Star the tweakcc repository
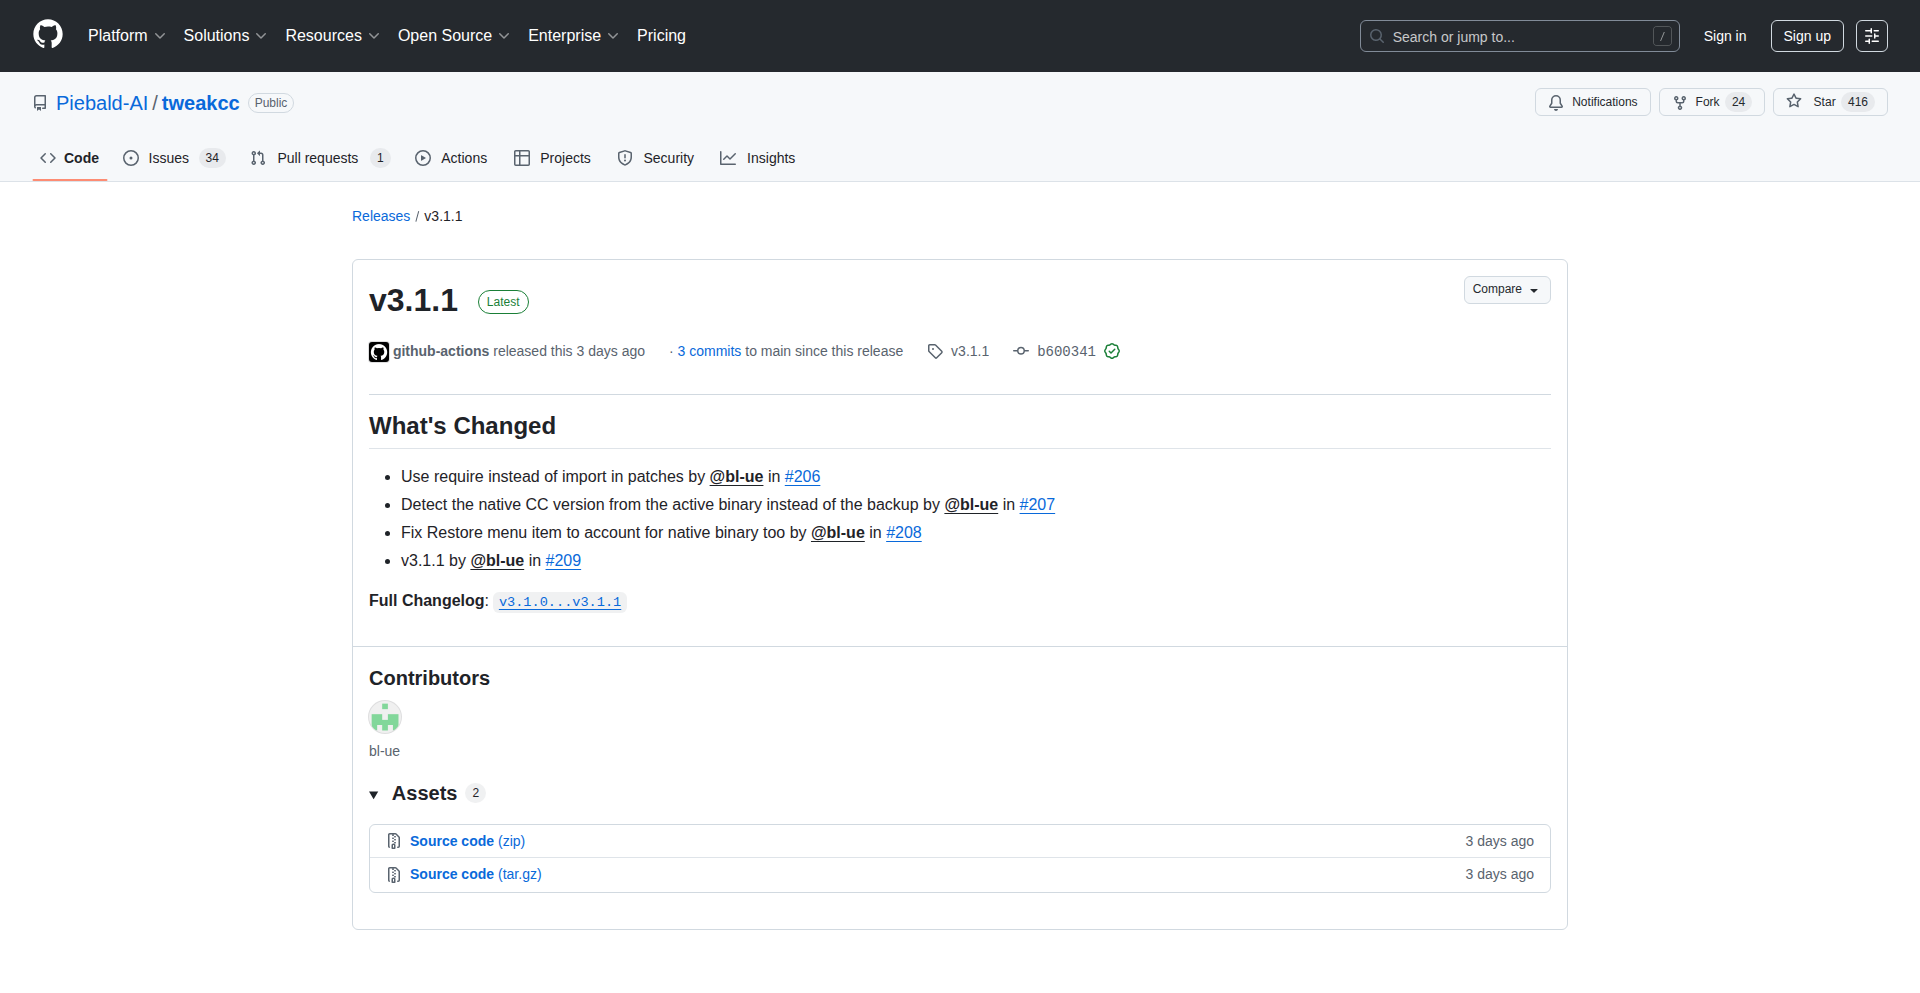1920x993 pixels. click(1829, 102)
